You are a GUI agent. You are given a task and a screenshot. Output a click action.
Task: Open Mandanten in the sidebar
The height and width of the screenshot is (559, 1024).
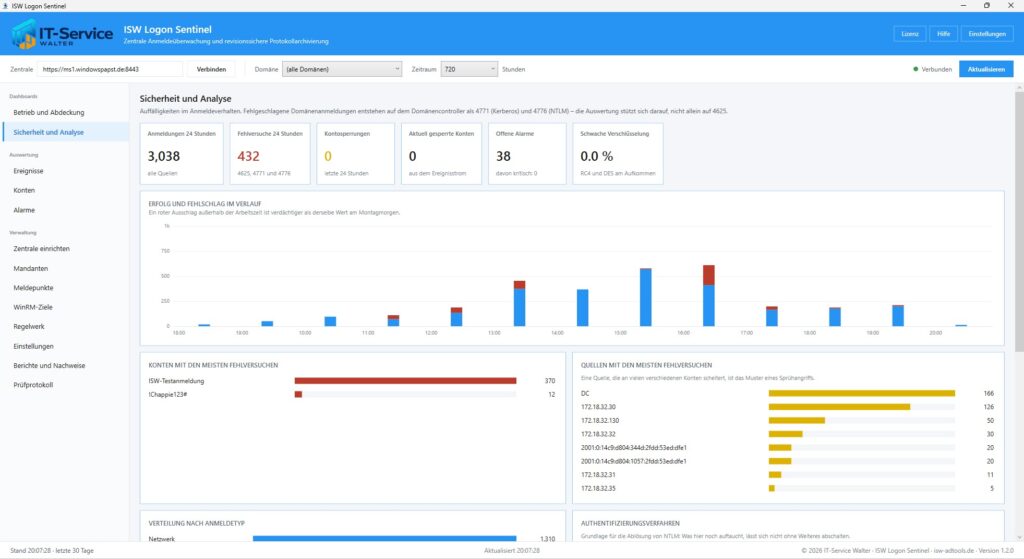65,268
